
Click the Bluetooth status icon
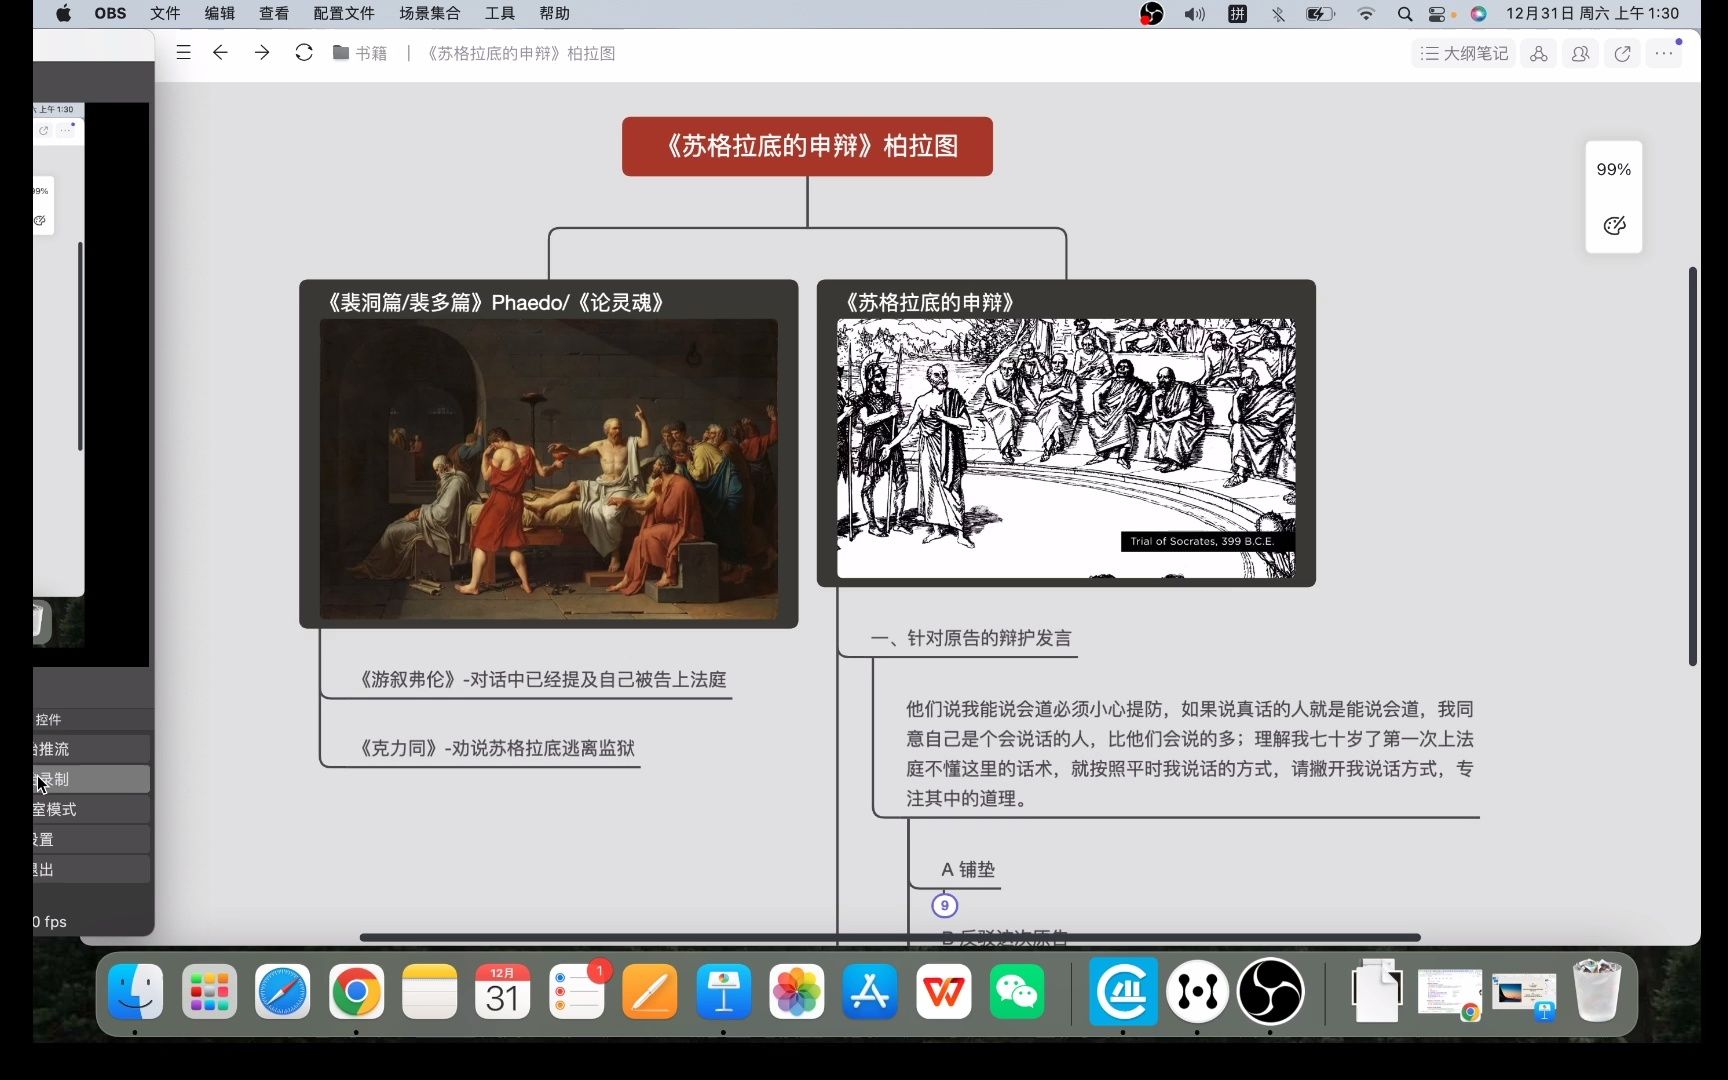pos(1278,14)
